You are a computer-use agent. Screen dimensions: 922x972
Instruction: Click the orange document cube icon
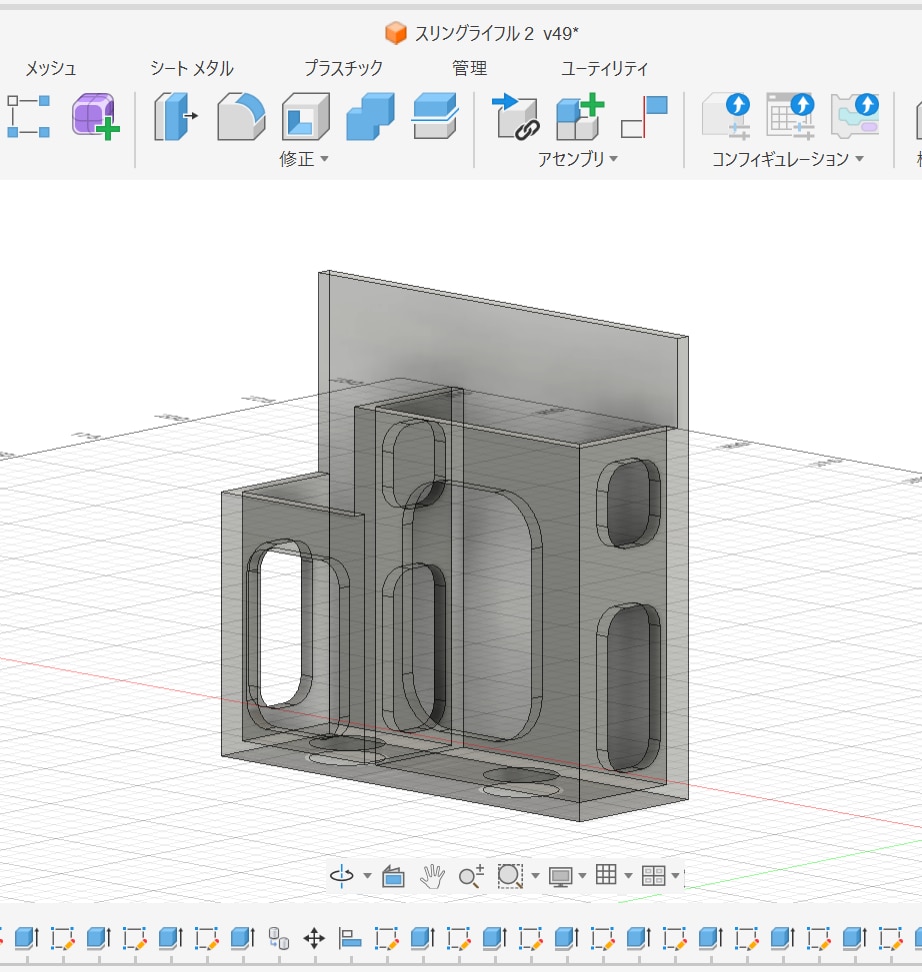tap(396, 33)
